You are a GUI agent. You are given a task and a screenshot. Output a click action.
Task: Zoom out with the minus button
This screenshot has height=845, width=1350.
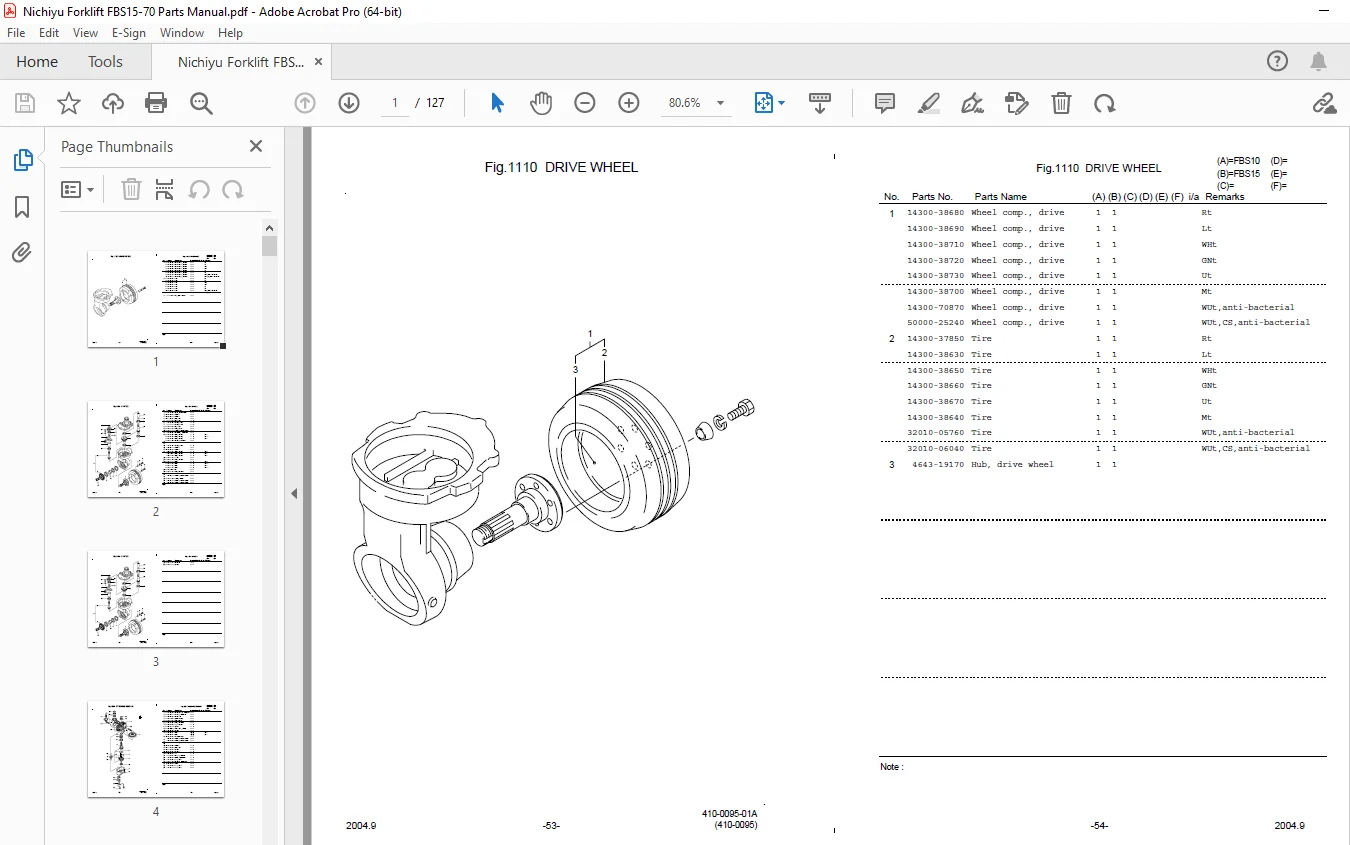(x=585, y=103)
